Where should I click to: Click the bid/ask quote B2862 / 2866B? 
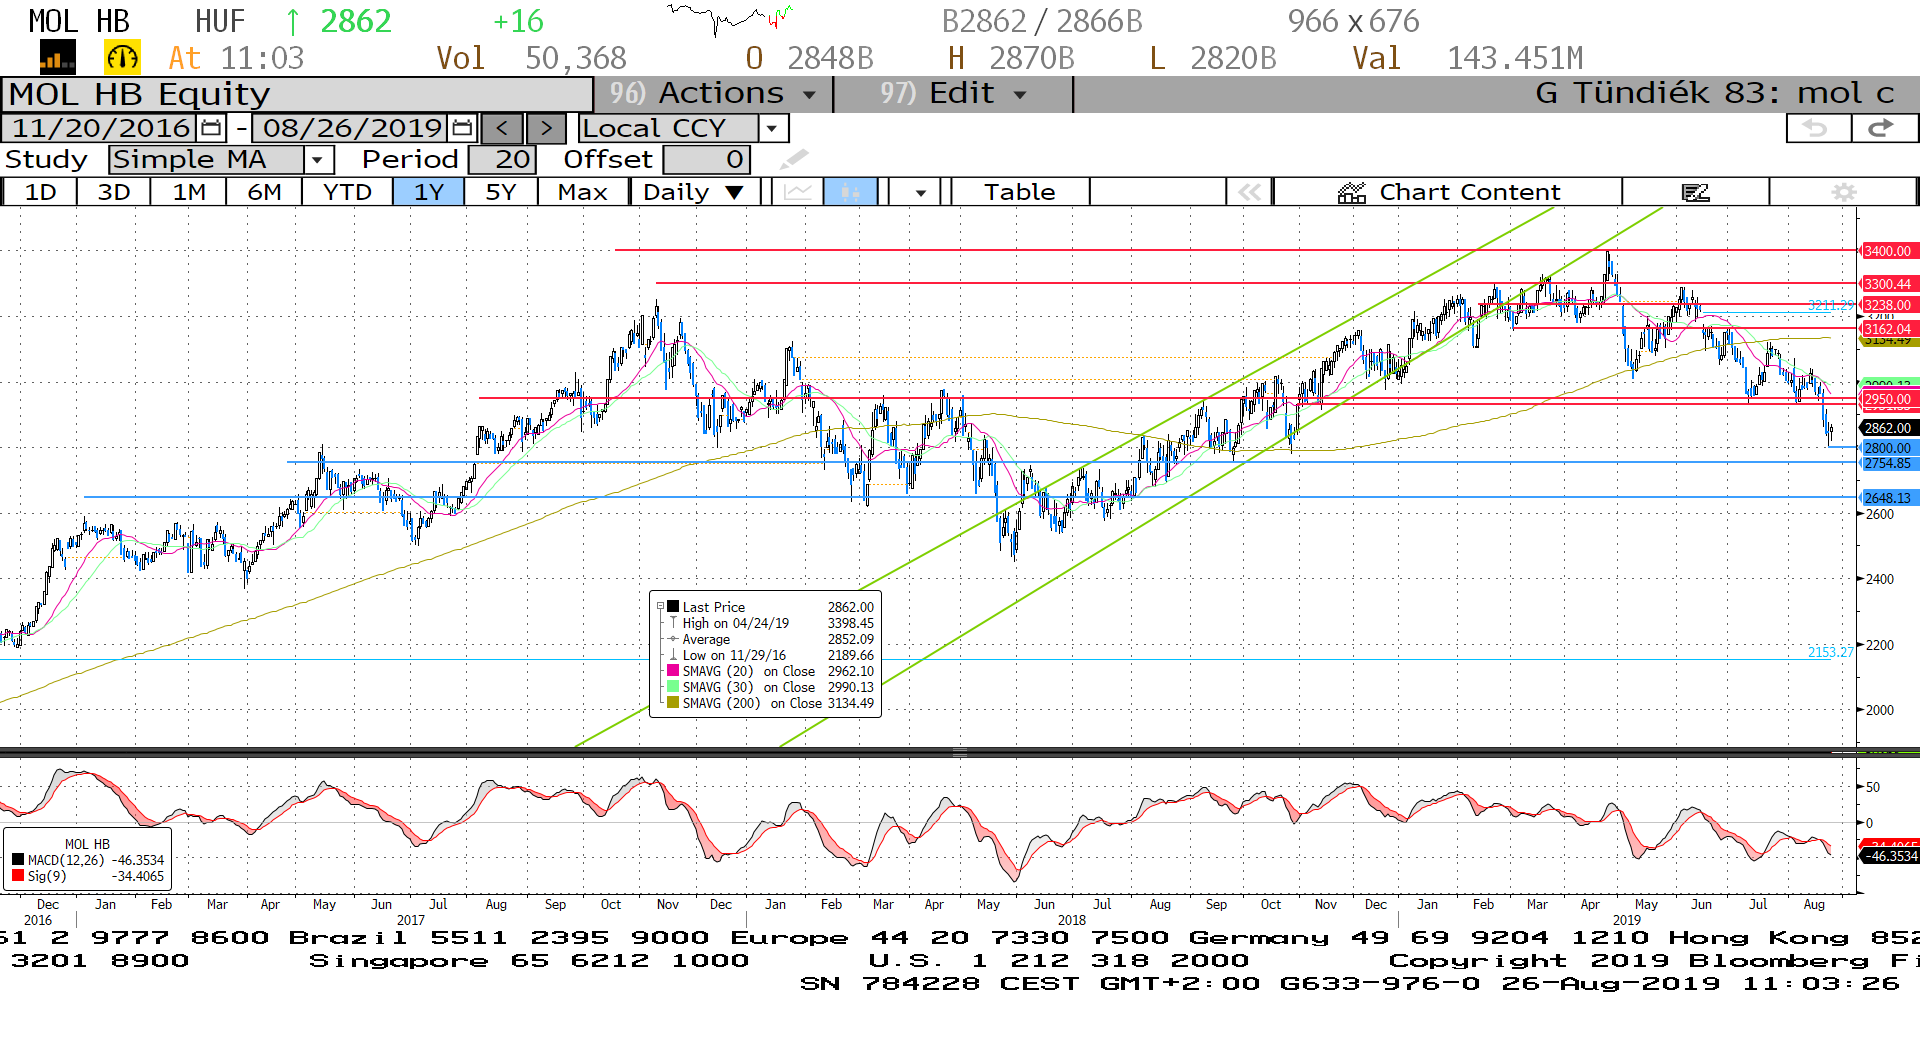coord(1041,21)
